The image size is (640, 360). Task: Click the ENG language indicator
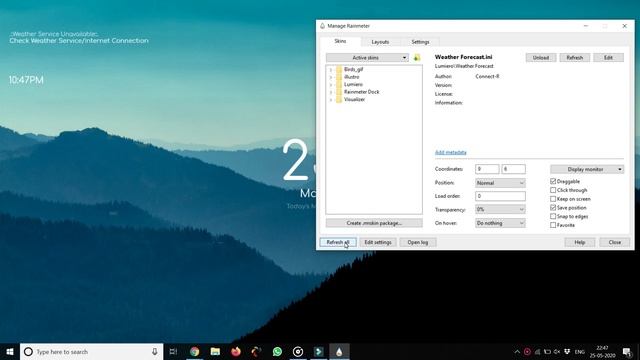tap(580, 352)
